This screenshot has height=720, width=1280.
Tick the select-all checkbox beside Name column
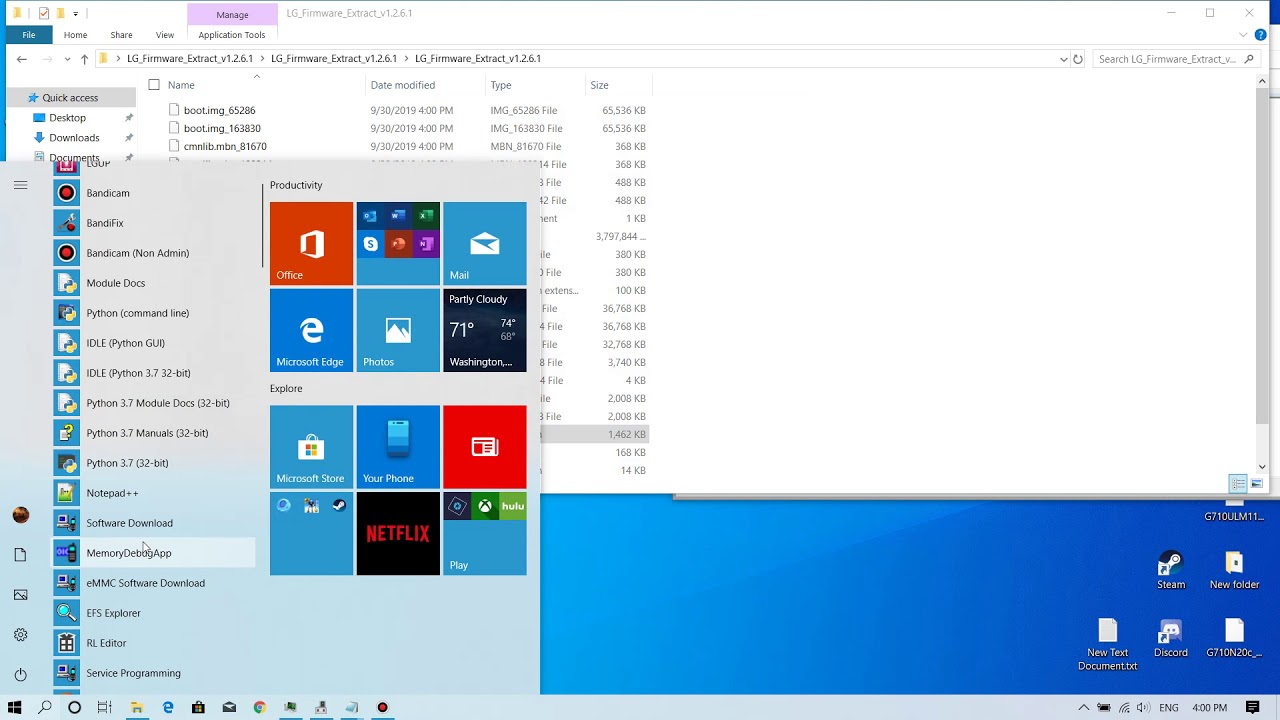154,85
